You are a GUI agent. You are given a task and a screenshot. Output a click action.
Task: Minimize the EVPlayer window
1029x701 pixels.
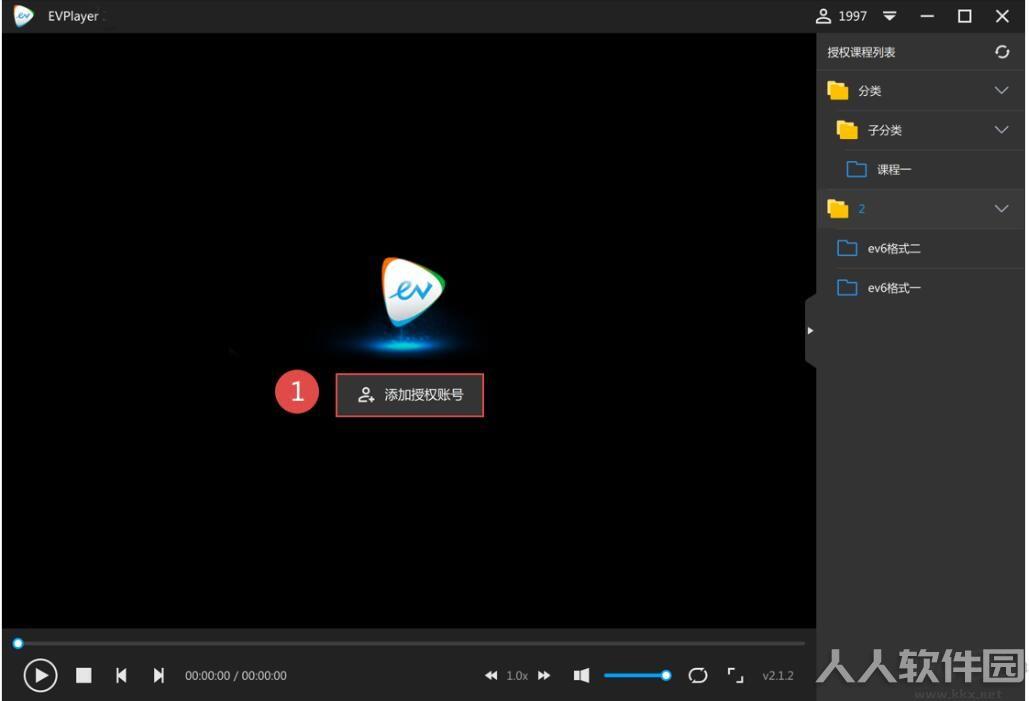pyautogui.click(x=927, y=16)
